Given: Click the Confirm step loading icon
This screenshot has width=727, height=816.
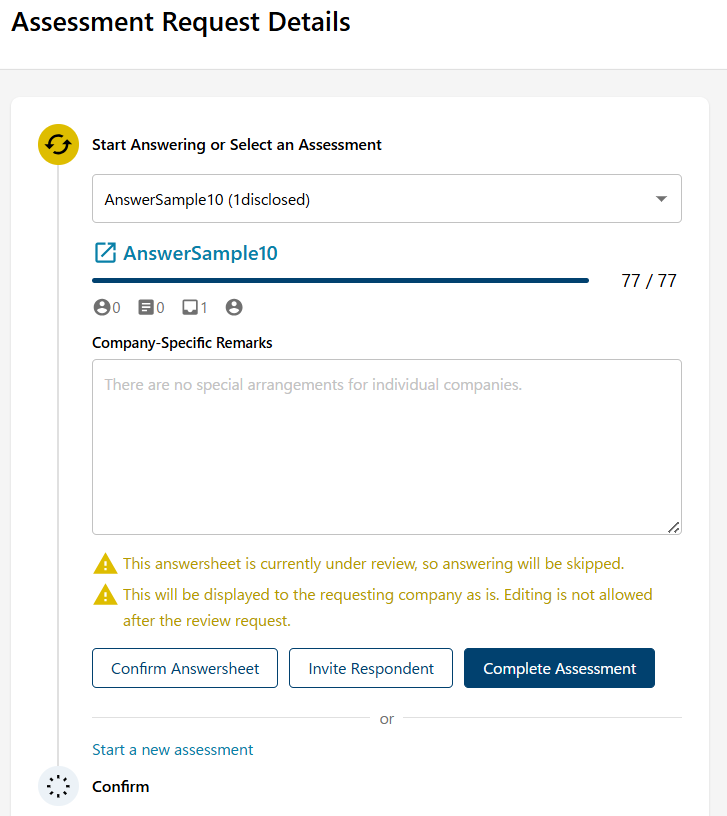Looking at the screenshot, I should click(58, 786).
